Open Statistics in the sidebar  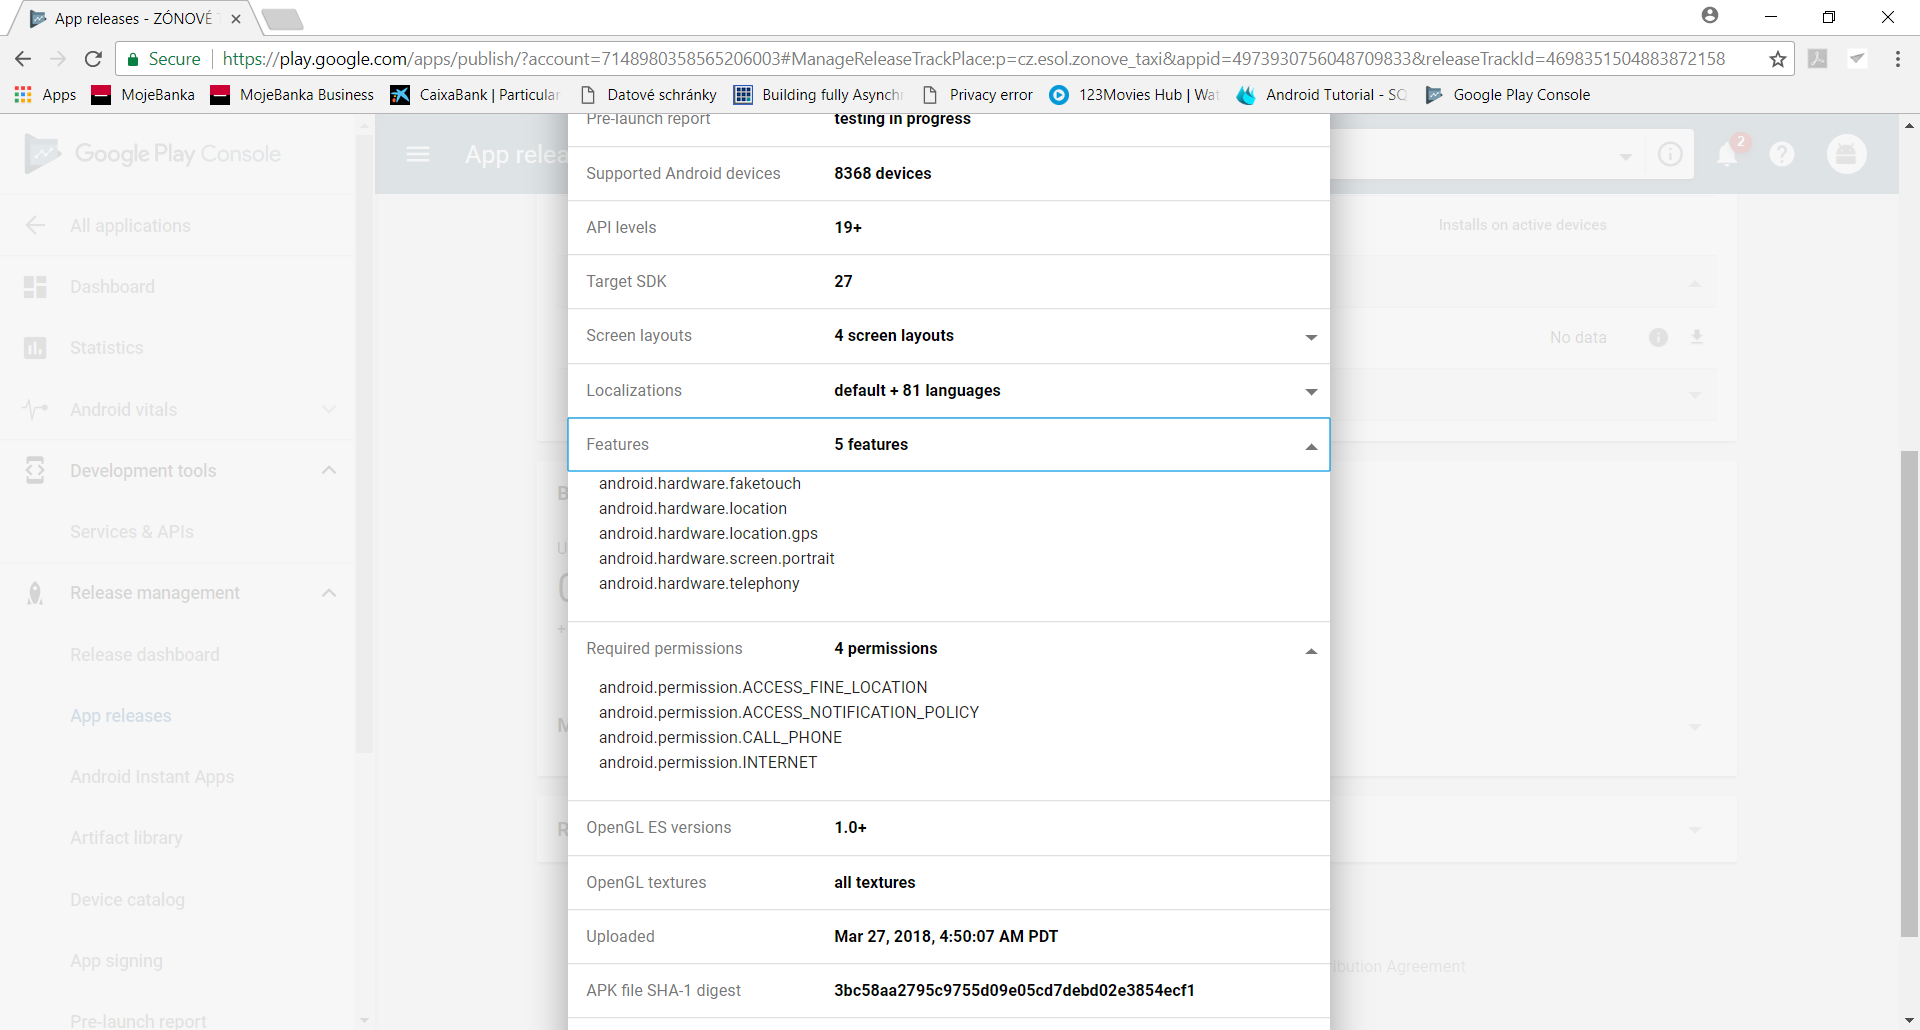pos(106,348)
